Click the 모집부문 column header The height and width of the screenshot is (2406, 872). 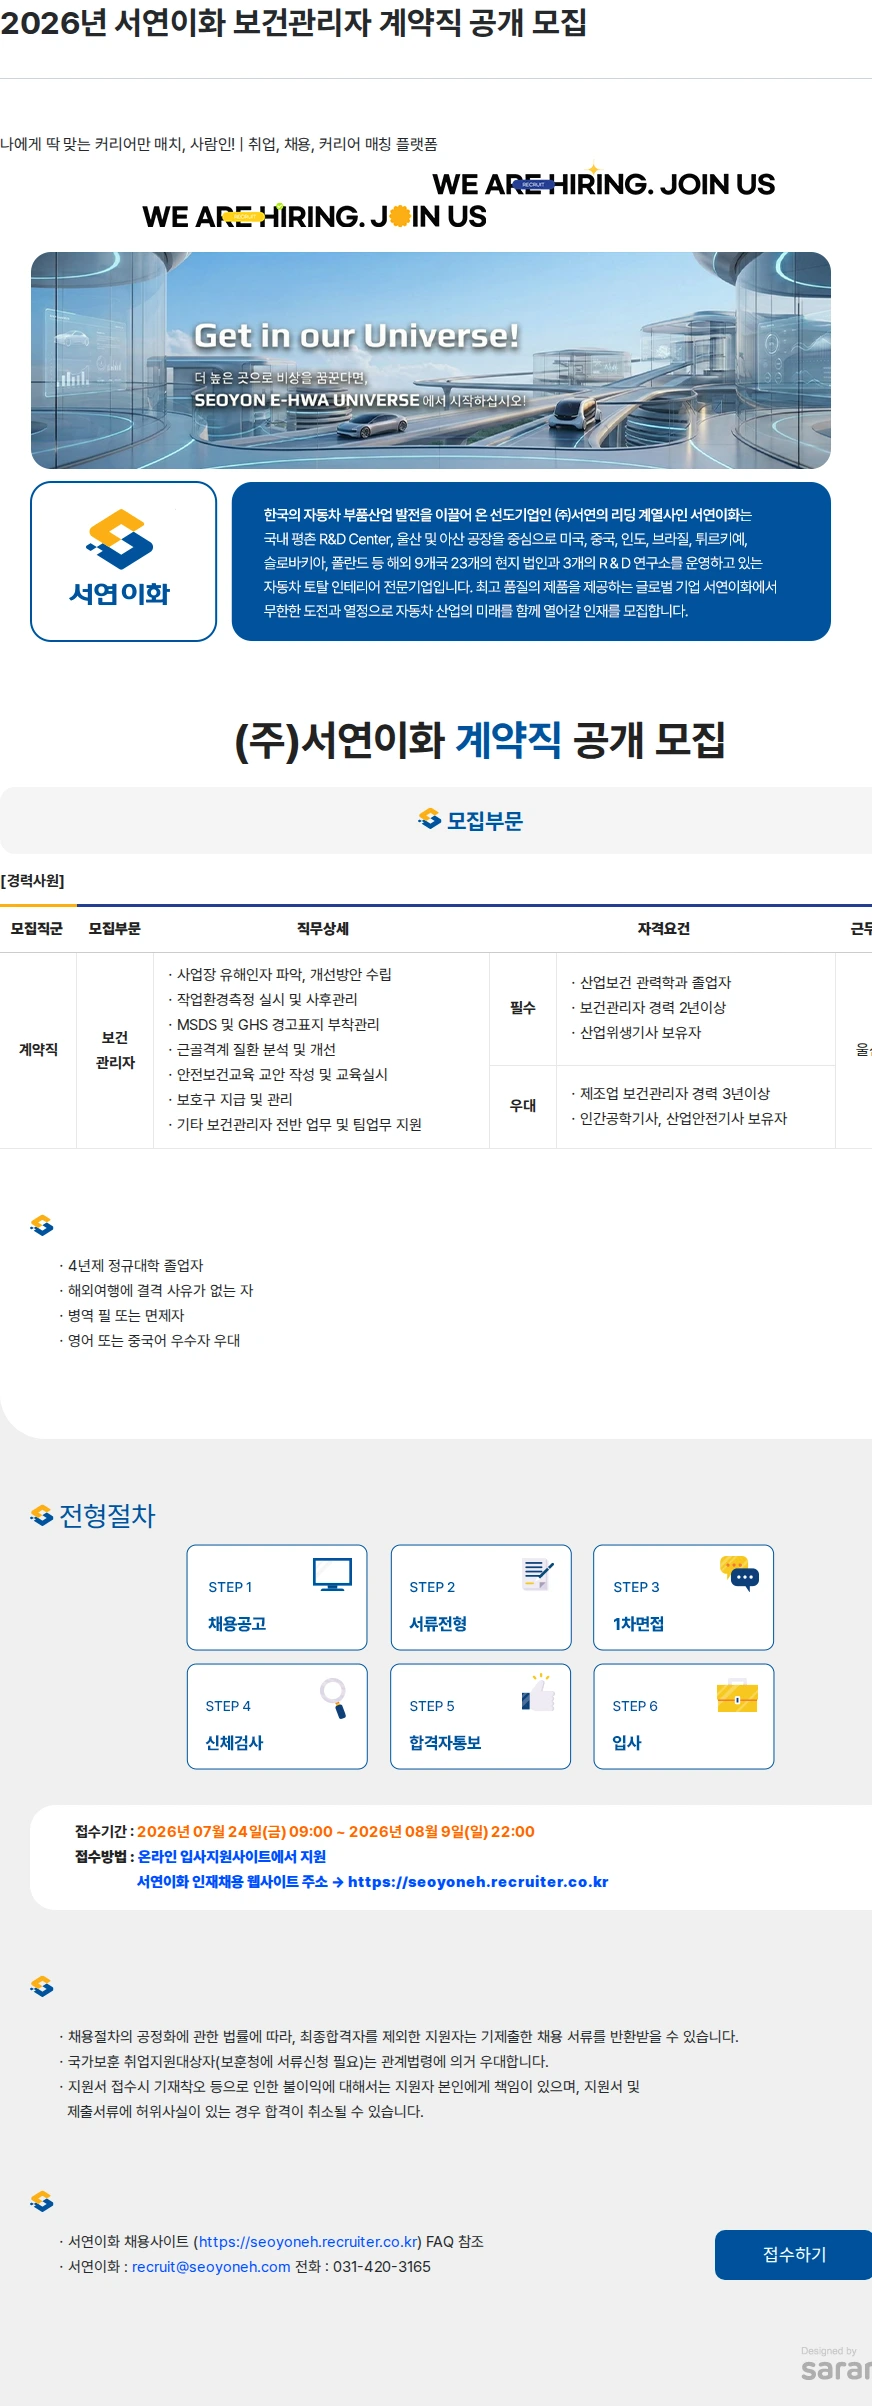(115, 928)
